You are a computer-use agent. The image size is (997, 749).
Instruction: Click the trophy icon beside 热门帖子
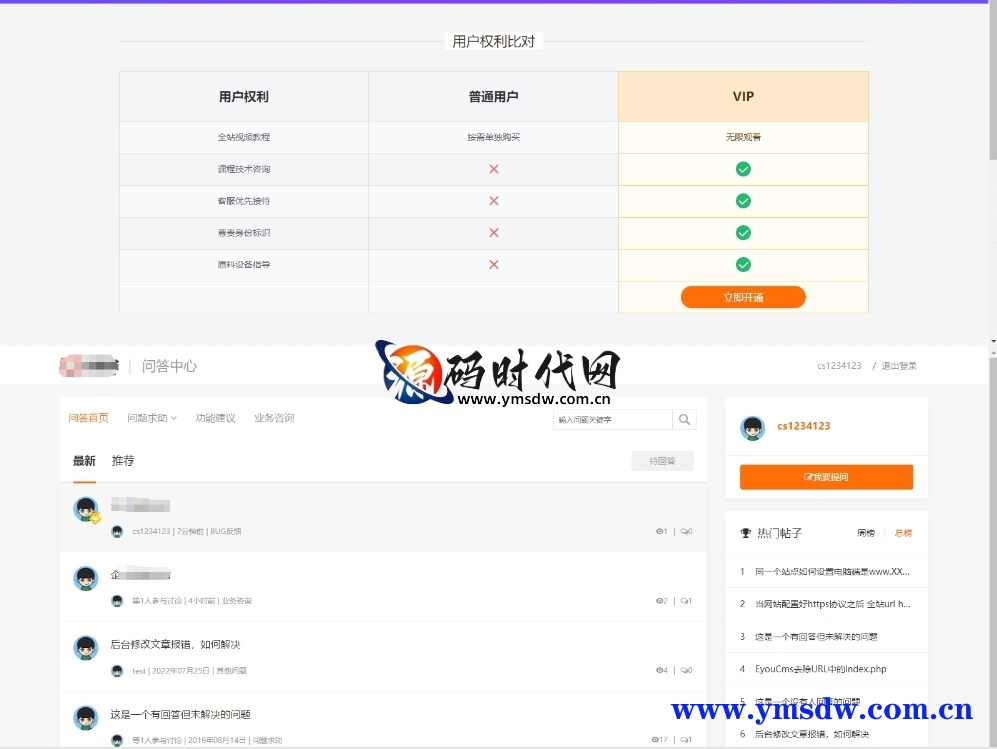click(745, 533)
